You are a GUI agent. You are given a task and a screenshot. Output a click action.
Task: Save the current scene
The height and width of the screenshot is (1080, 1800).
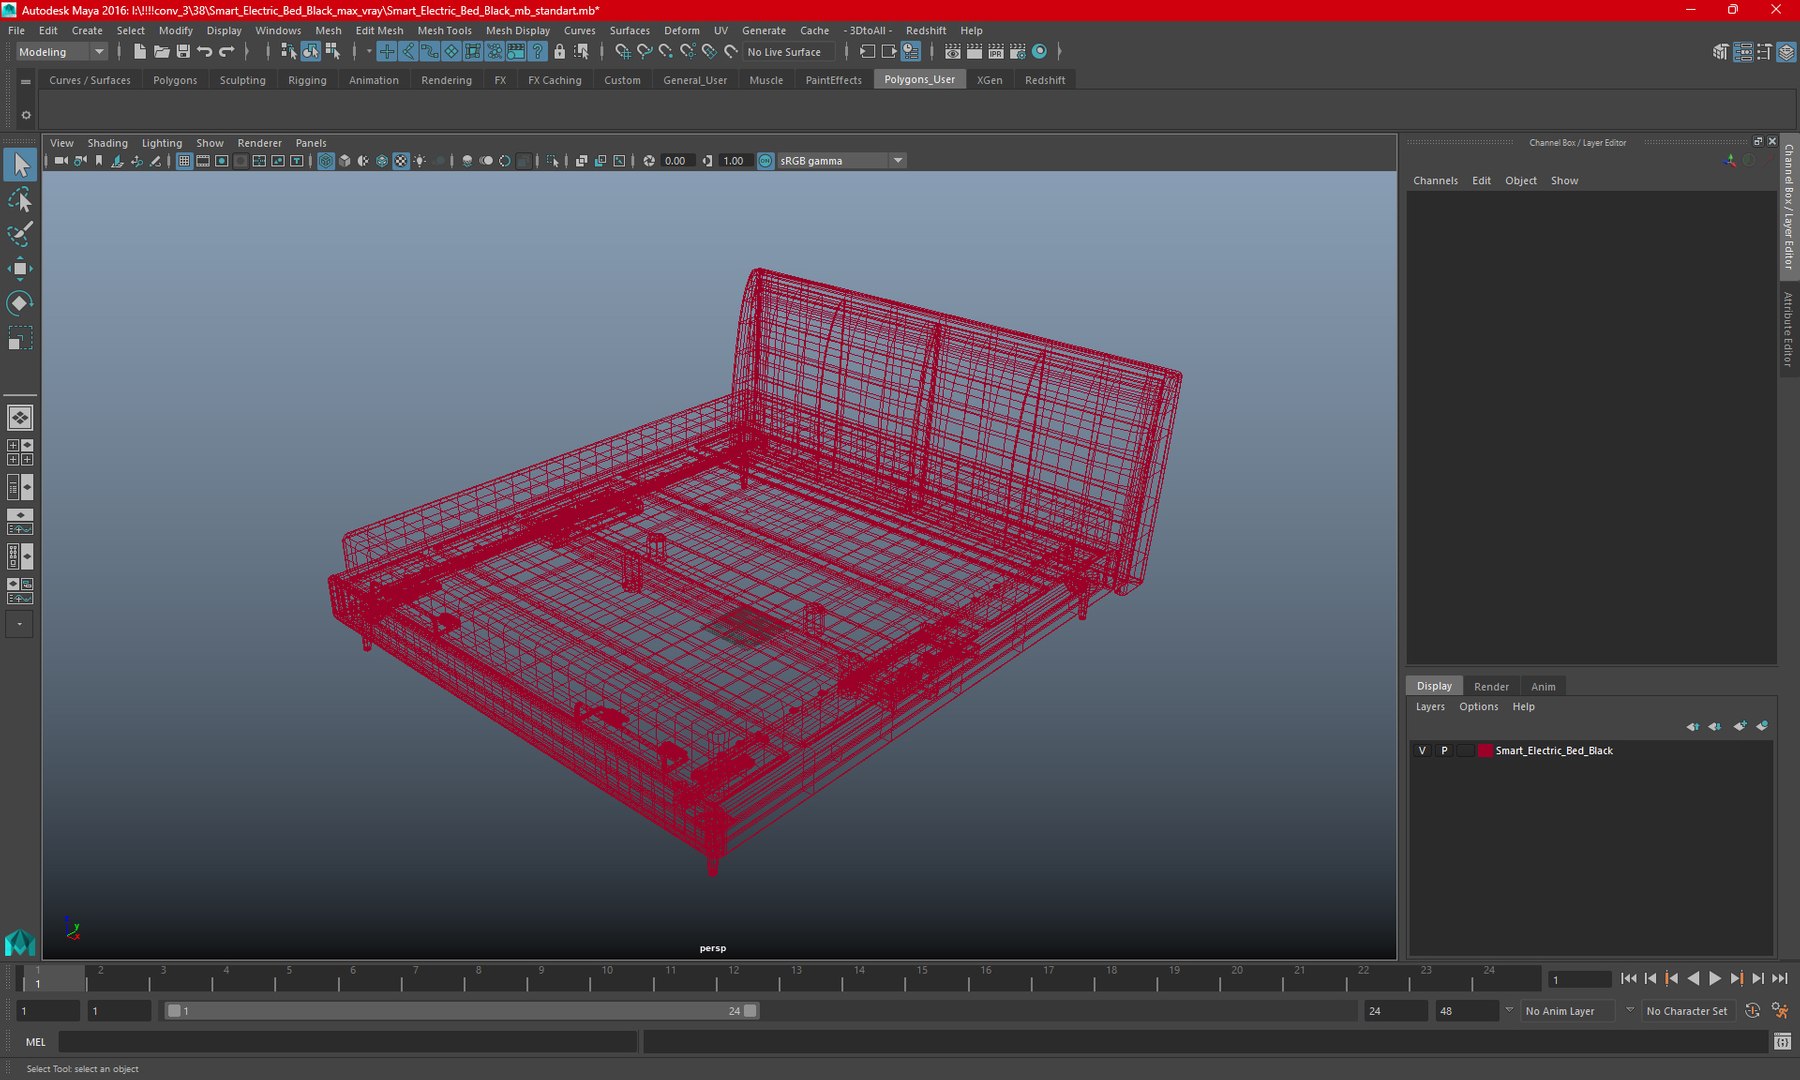click(x=183, y=52)
